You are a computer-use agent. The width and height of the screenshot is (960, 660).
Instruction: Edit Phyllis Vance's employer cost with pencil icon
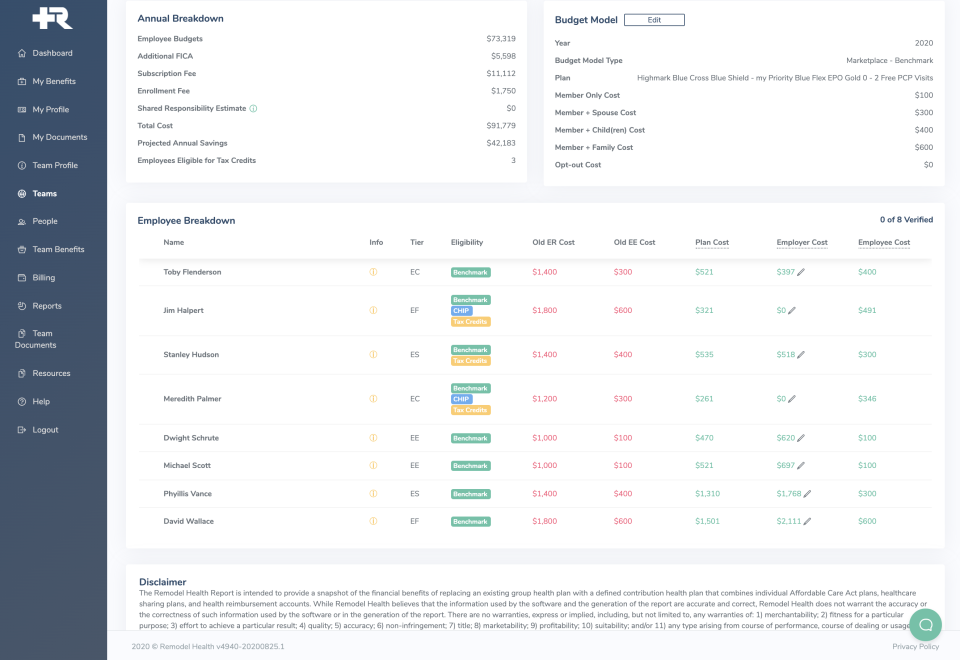coord(807,494)
